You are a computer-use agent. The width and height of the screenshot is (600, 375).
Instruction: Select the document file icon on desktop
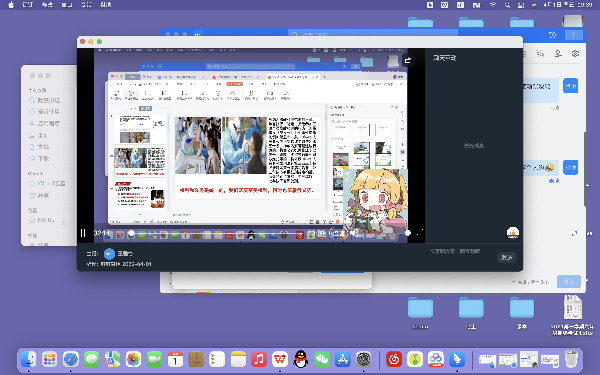point(573,307)
